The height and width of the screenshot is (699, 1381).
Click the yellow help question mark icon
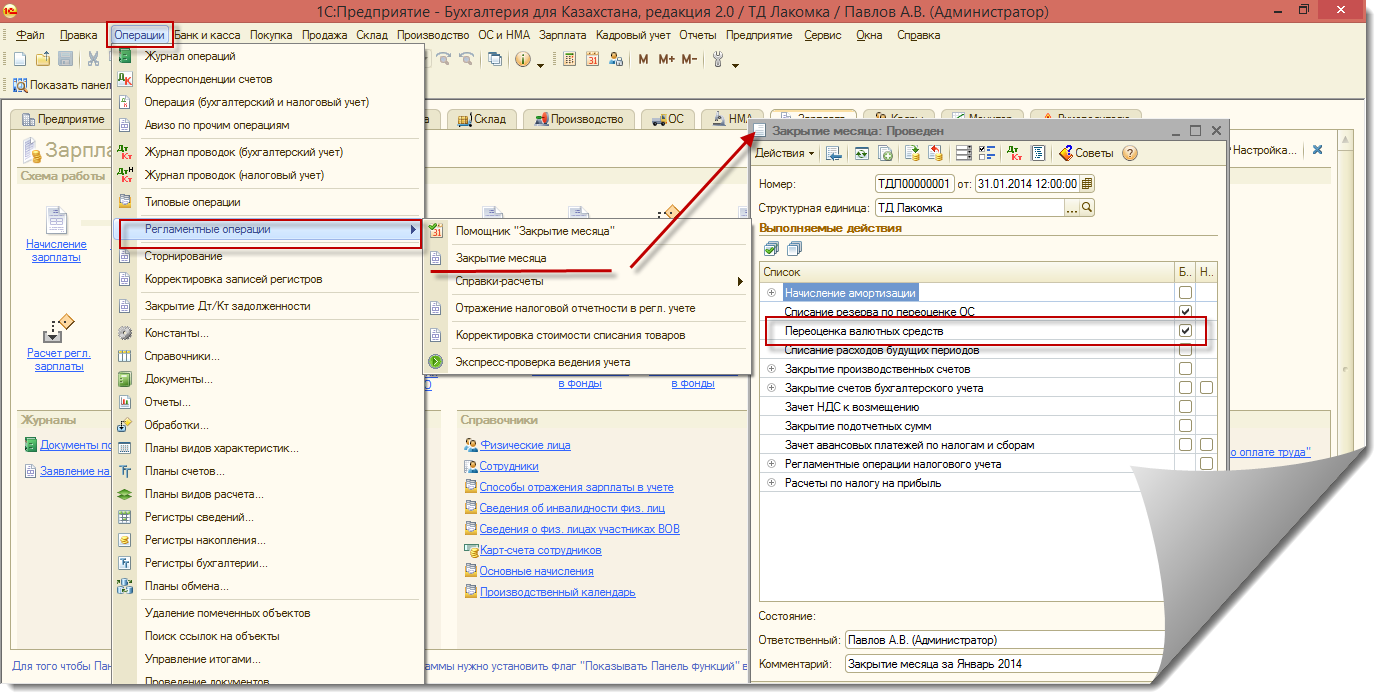pos(1130,153)
